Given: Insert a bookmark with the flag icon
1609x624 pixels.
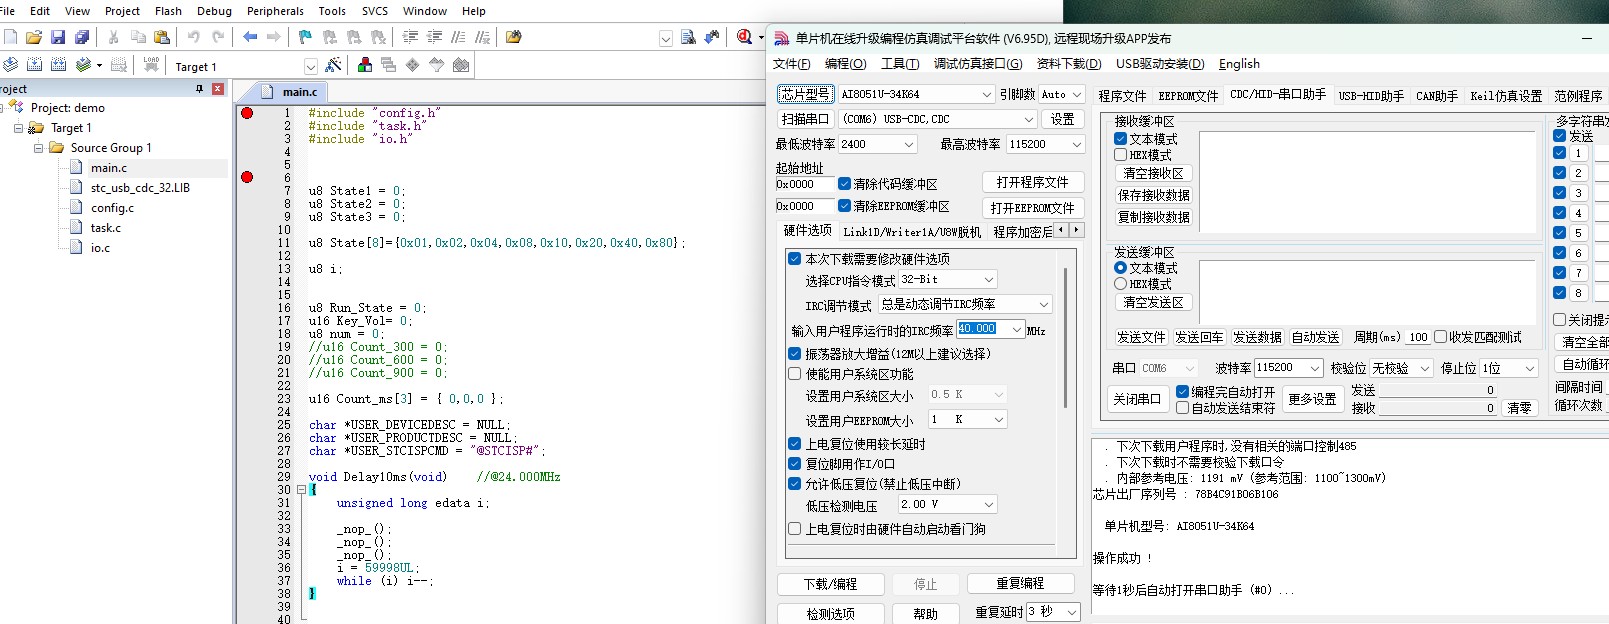Looking at the screenshot, I should coord(305,37).
